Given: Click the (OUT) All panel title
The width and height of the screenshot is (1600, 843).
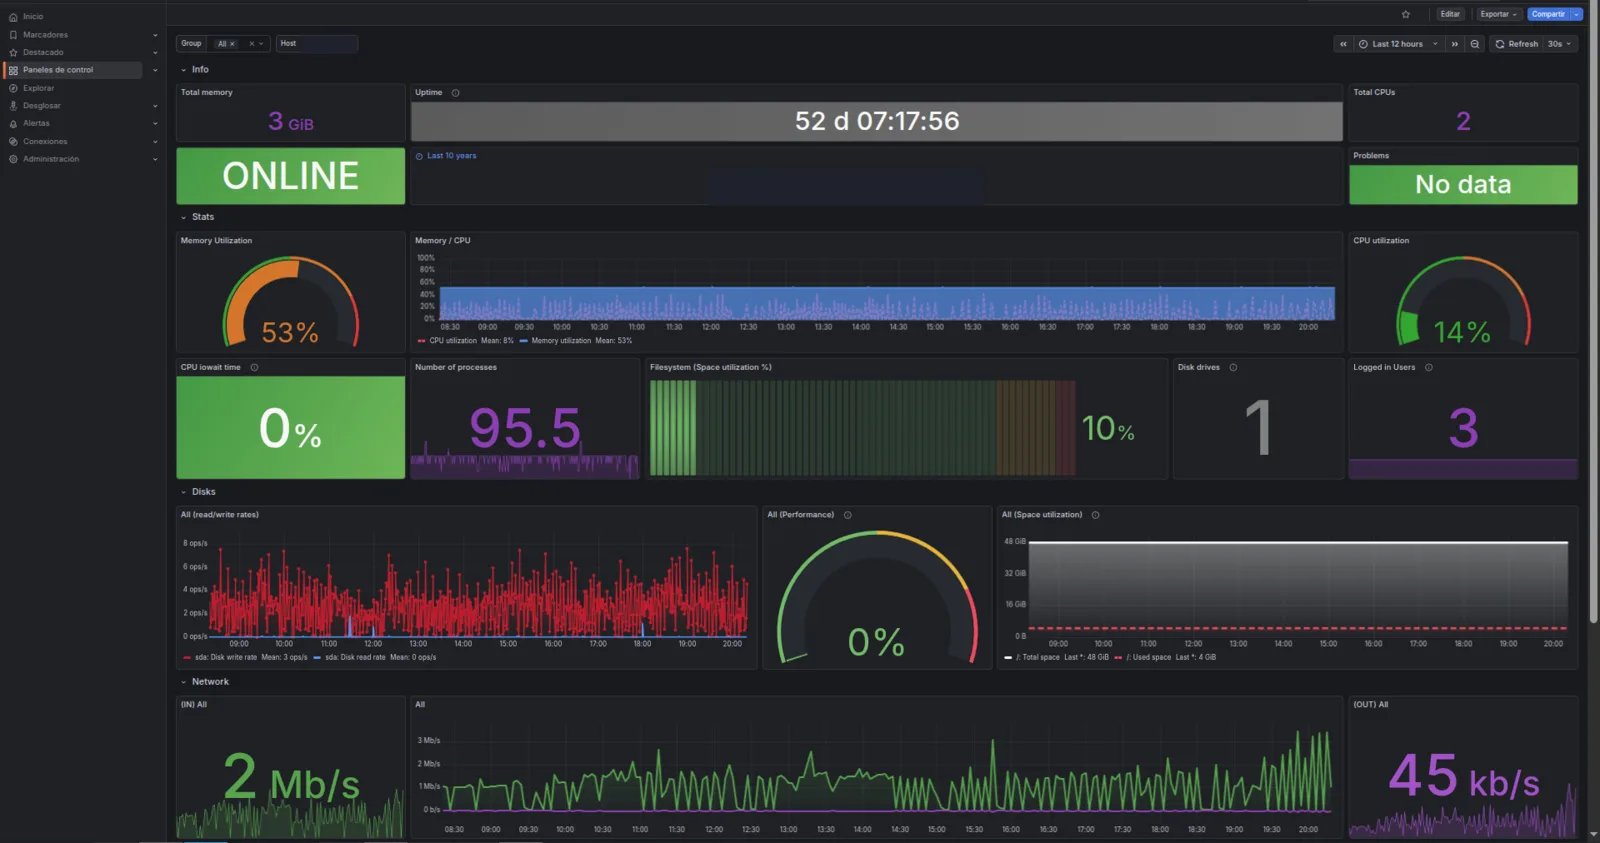Looking at the screenshot, I should coord(1371,704).
